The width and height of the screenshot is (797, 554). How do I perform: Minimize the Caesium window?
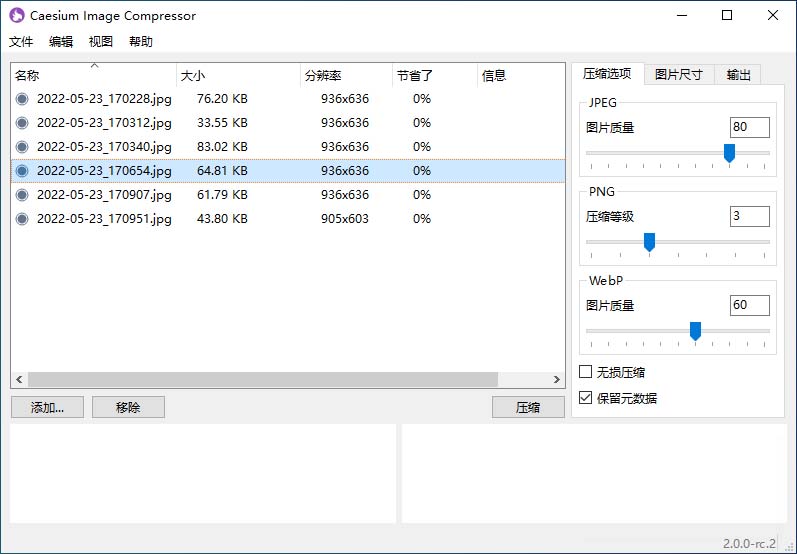point(682,15)
